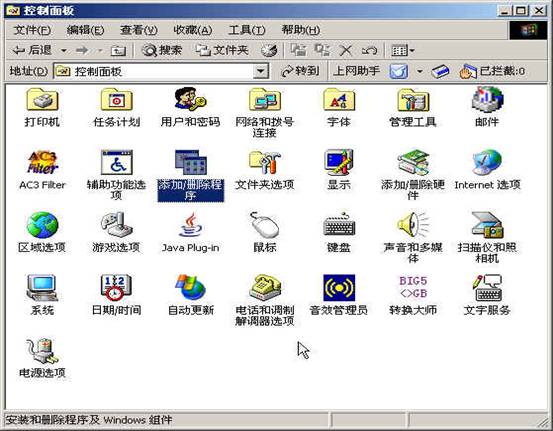This screenshot has height=431, width=553.
Task: Expand the back history dropdown arrow
Action: [64, 51]
